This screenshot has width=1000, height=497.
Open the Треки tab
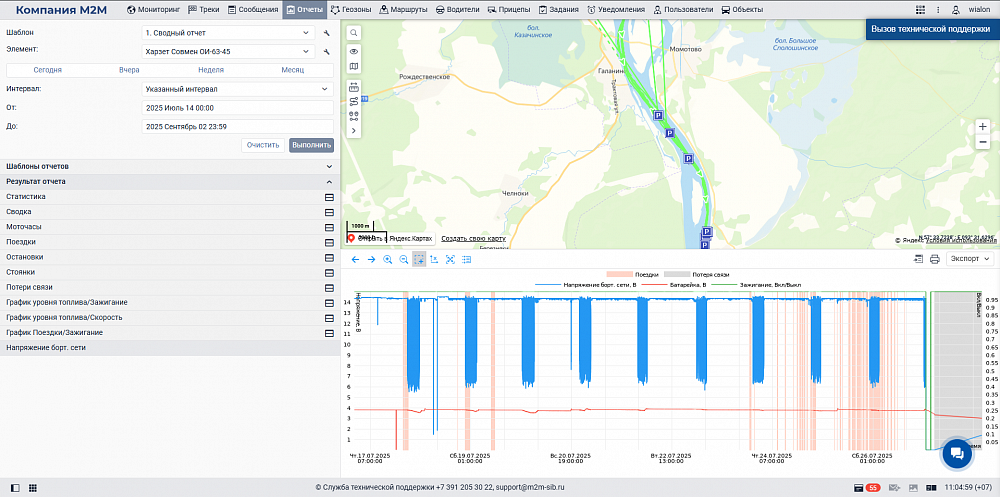pos(203,10)
